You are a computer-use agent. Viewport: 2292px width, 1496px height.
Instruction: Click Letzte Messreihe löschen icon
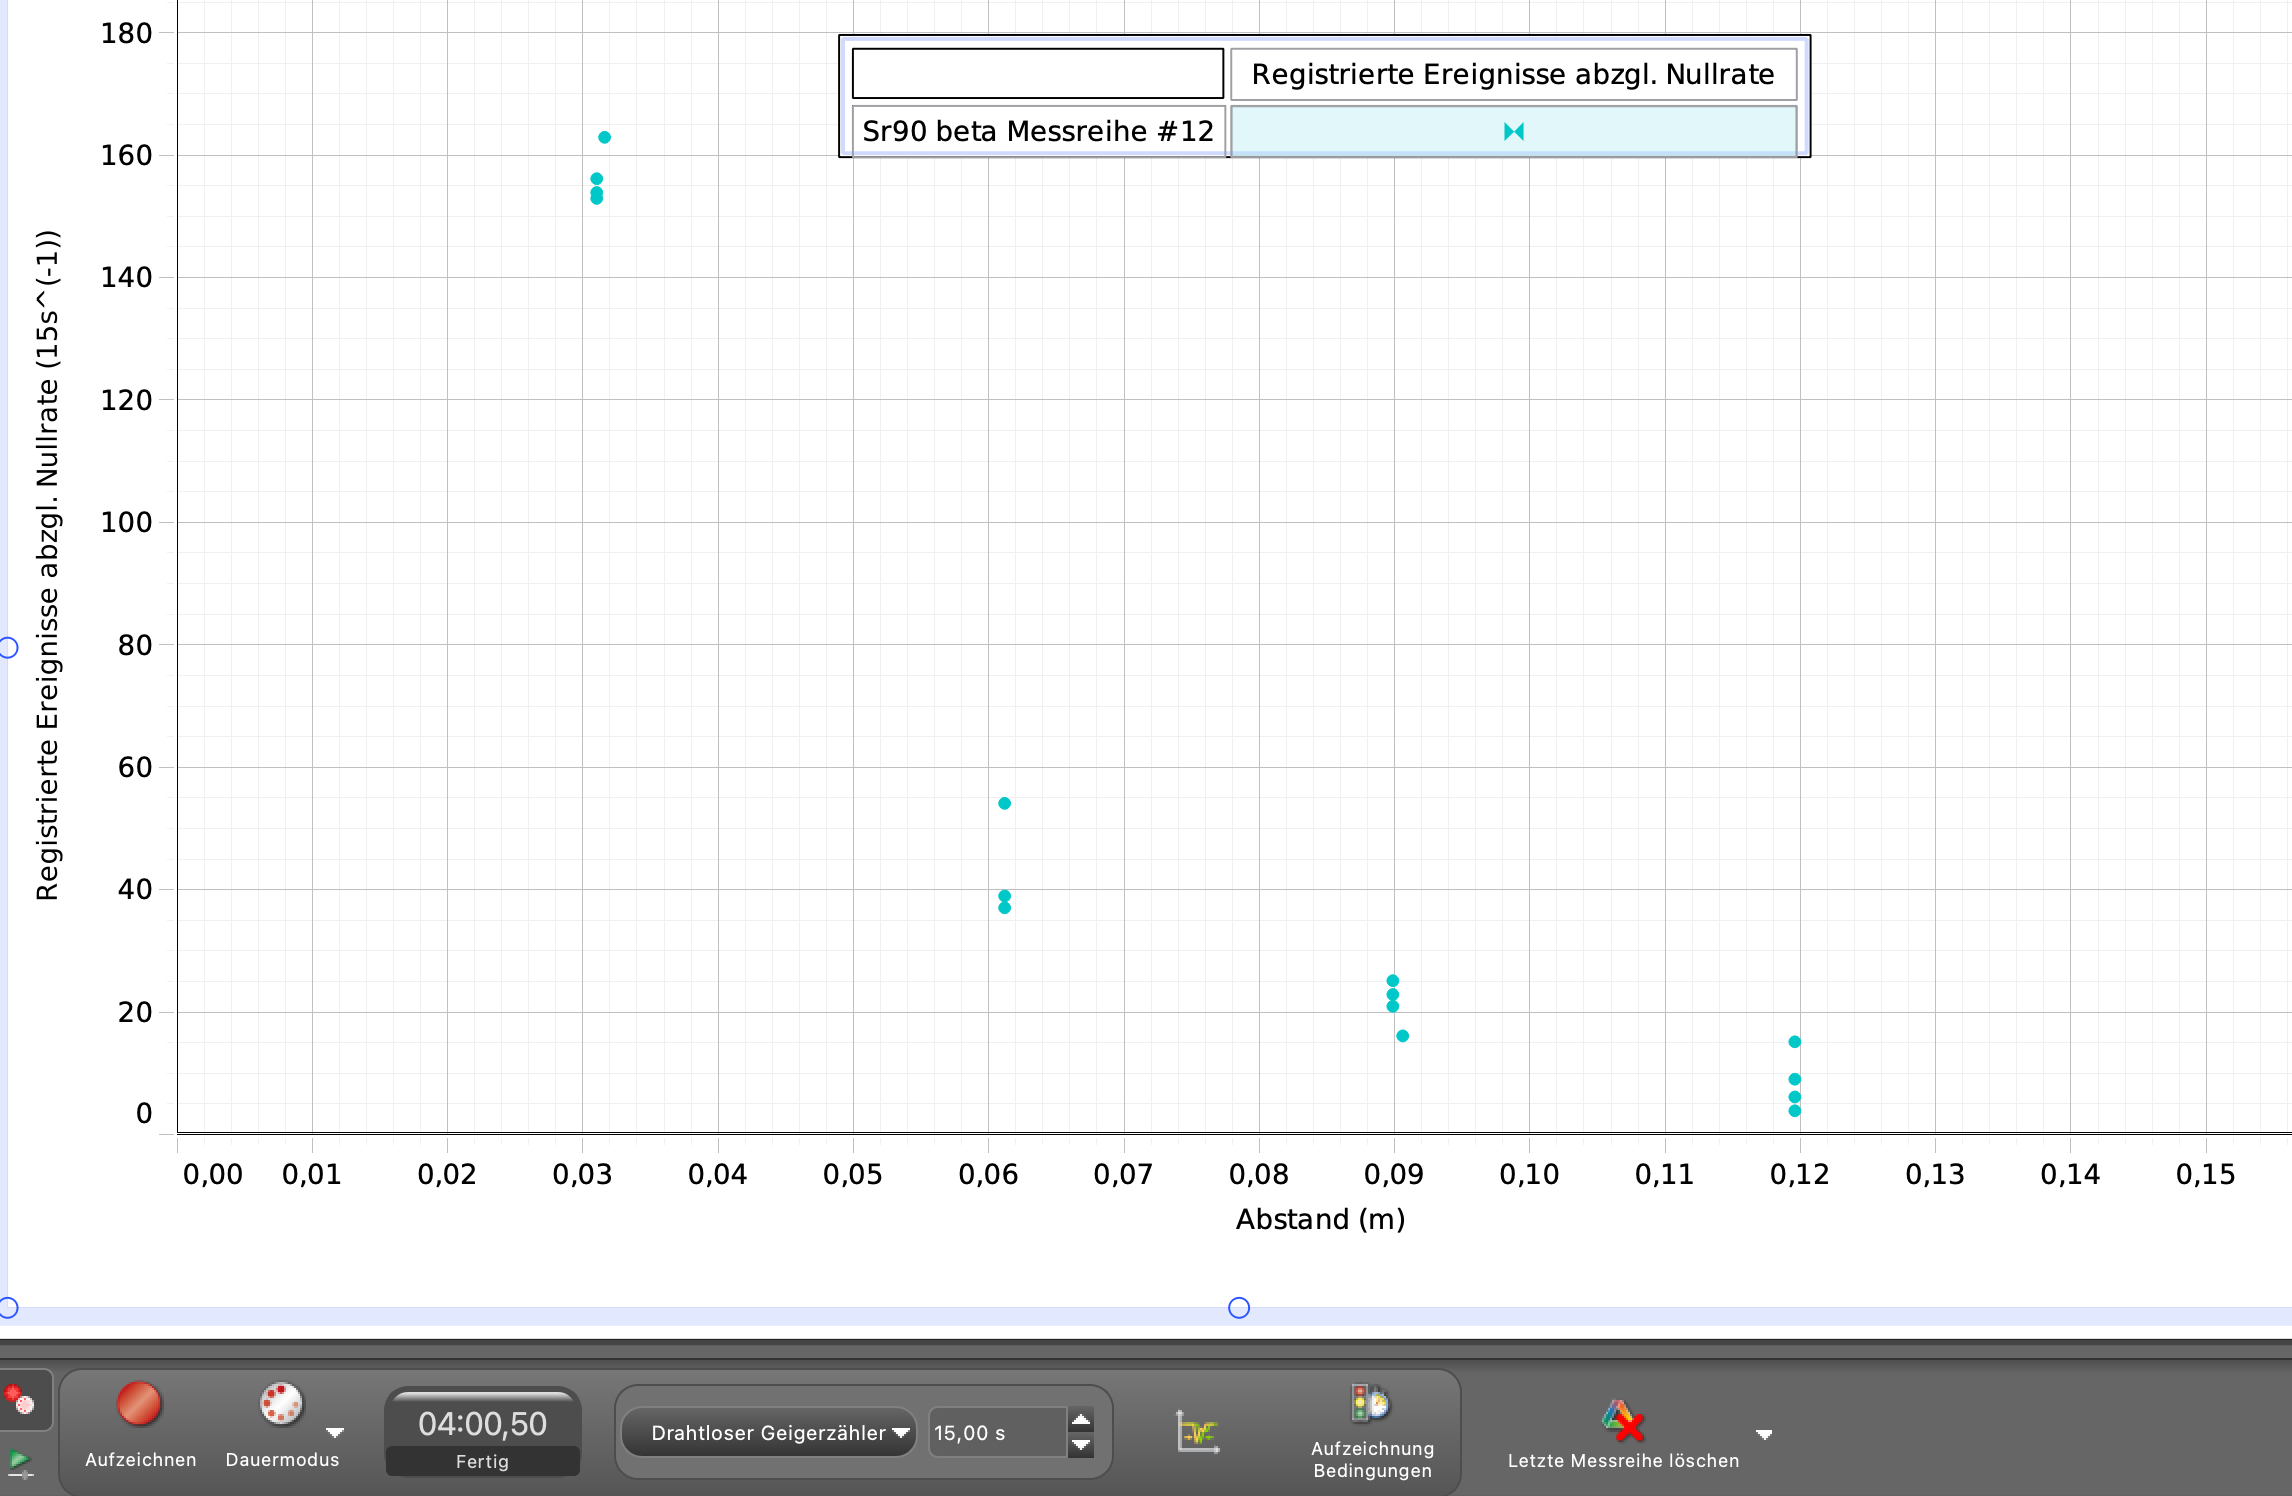[x=1623, y=1420]
